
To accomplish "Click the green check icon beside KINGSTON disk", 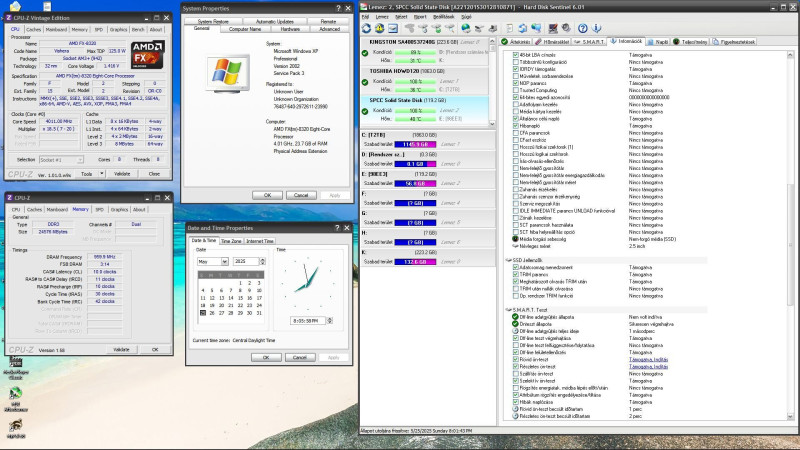I will pyautogui.click(x=365, y=53).
